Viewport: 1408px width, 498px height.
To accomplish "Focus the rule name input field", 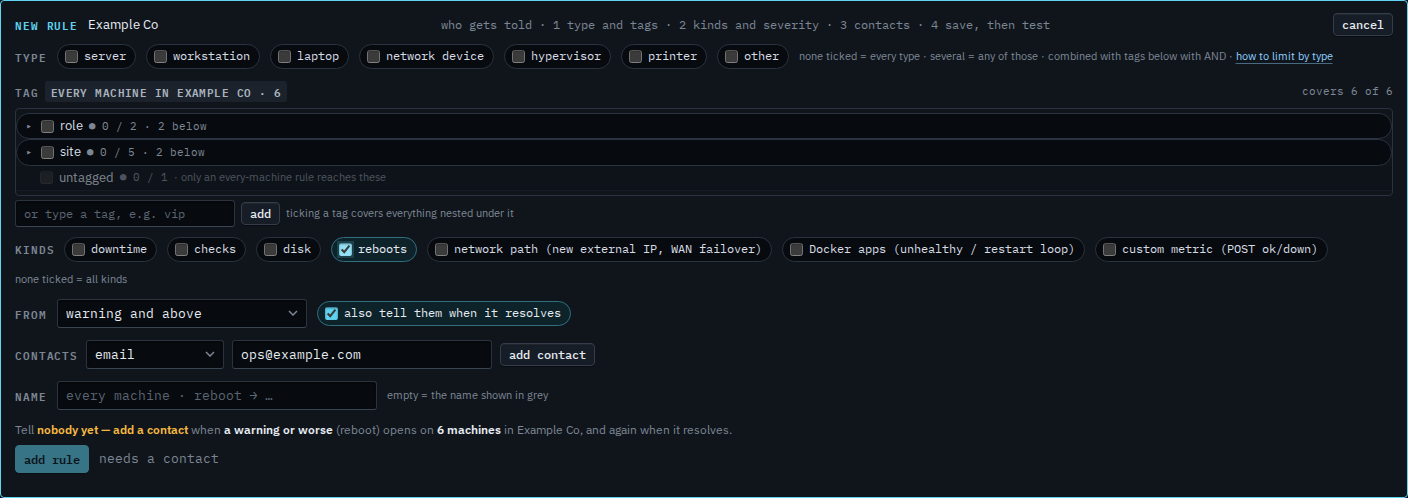I will (217, 396).
